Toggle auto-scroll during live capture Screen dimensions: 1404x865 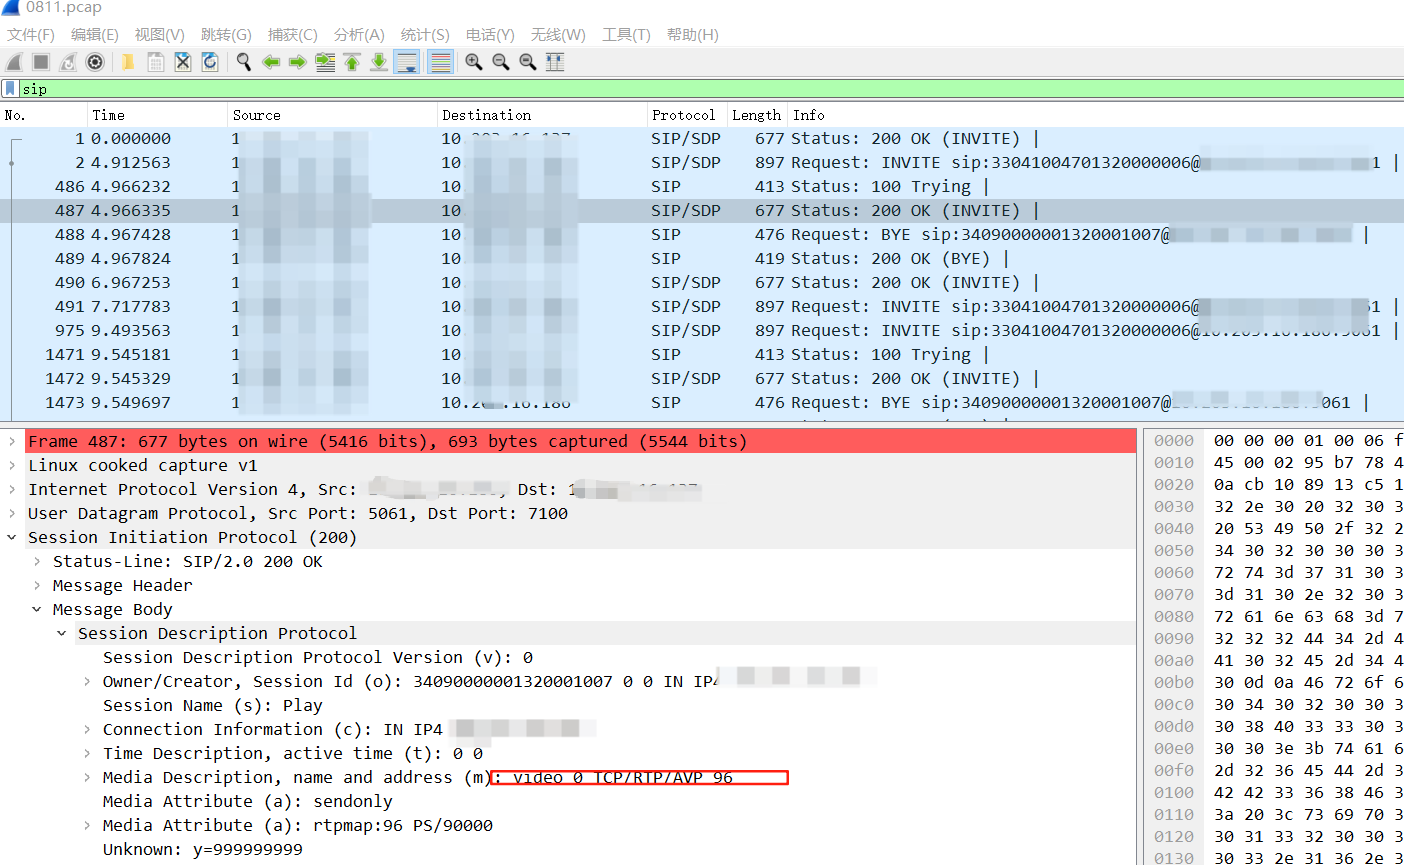click(407, 62)
